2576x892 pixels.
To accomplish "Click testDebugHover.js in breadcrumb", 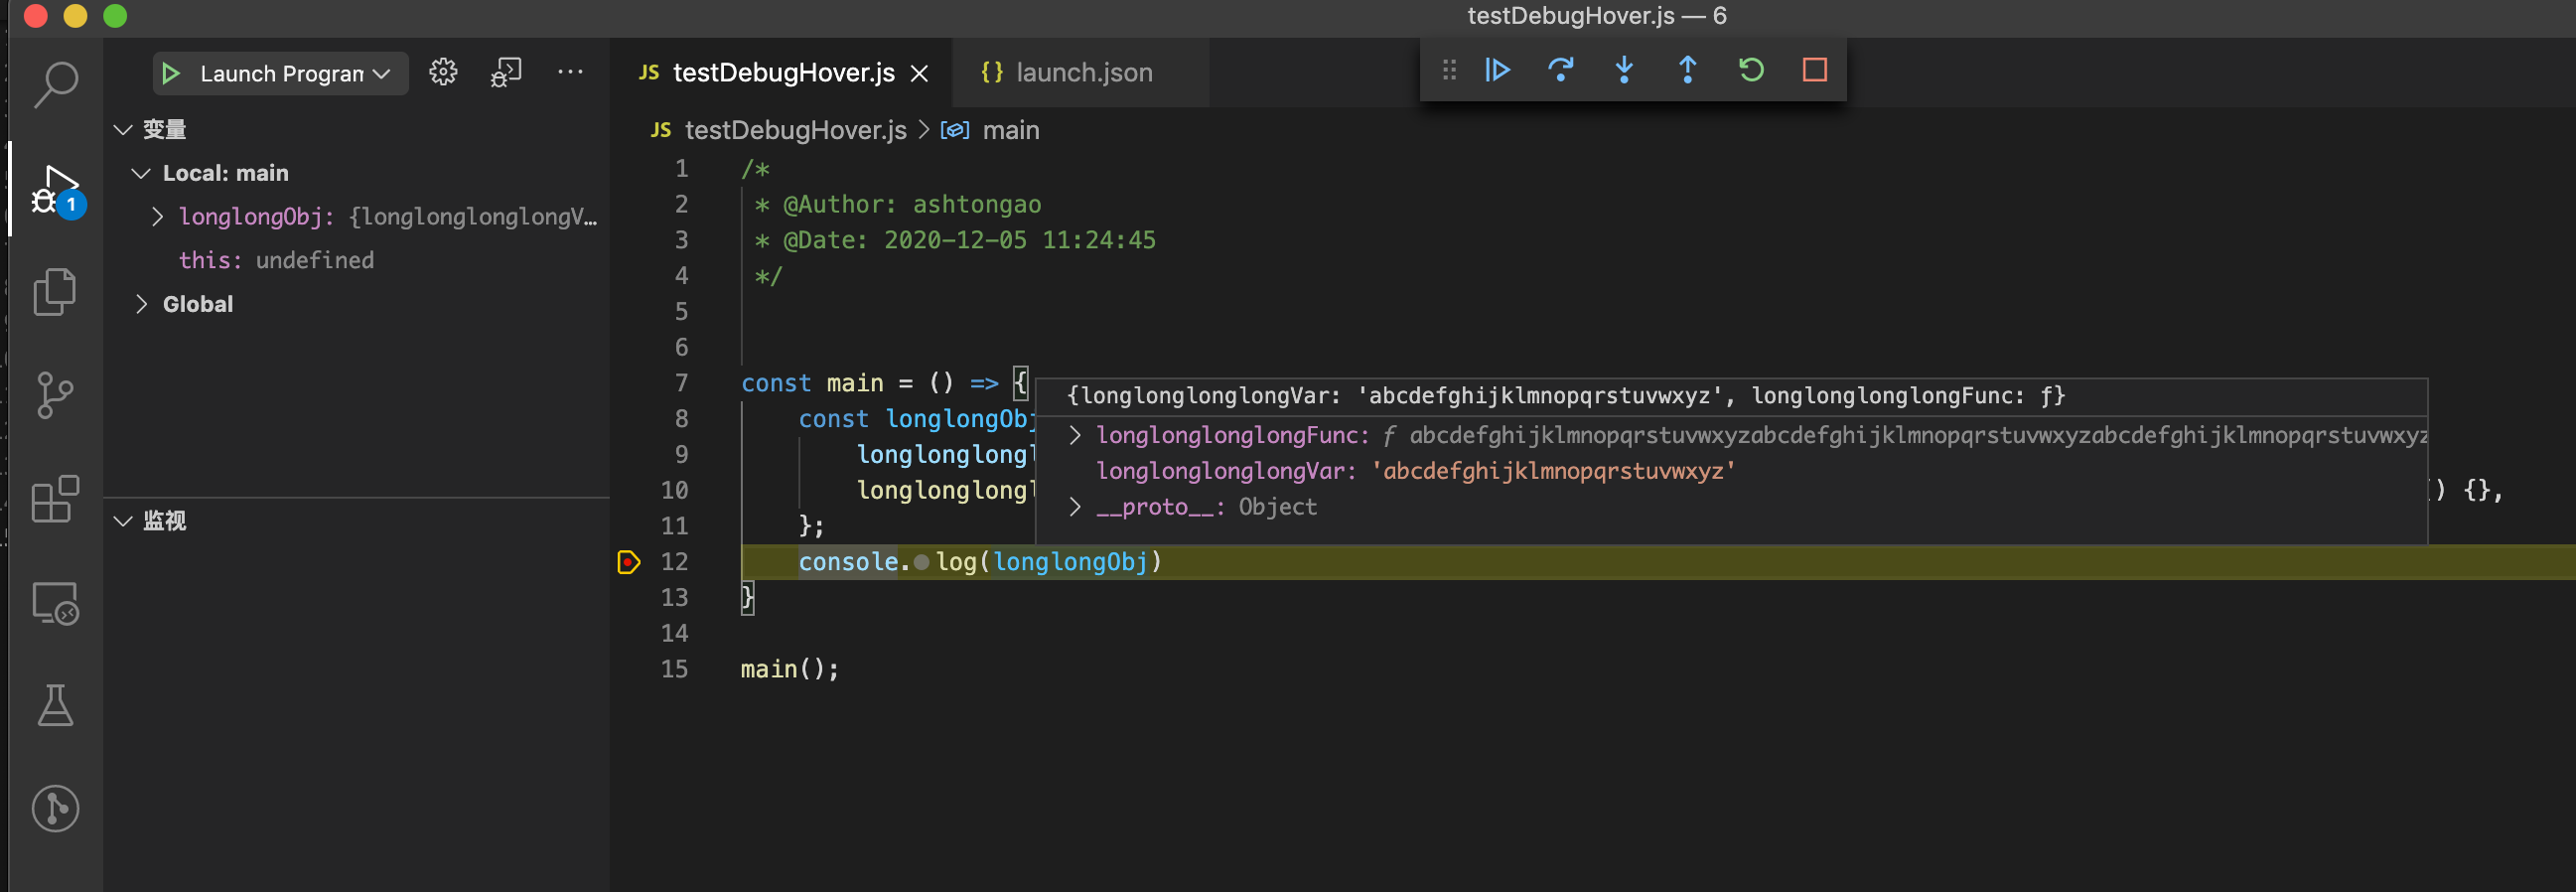I will (795, 130).
